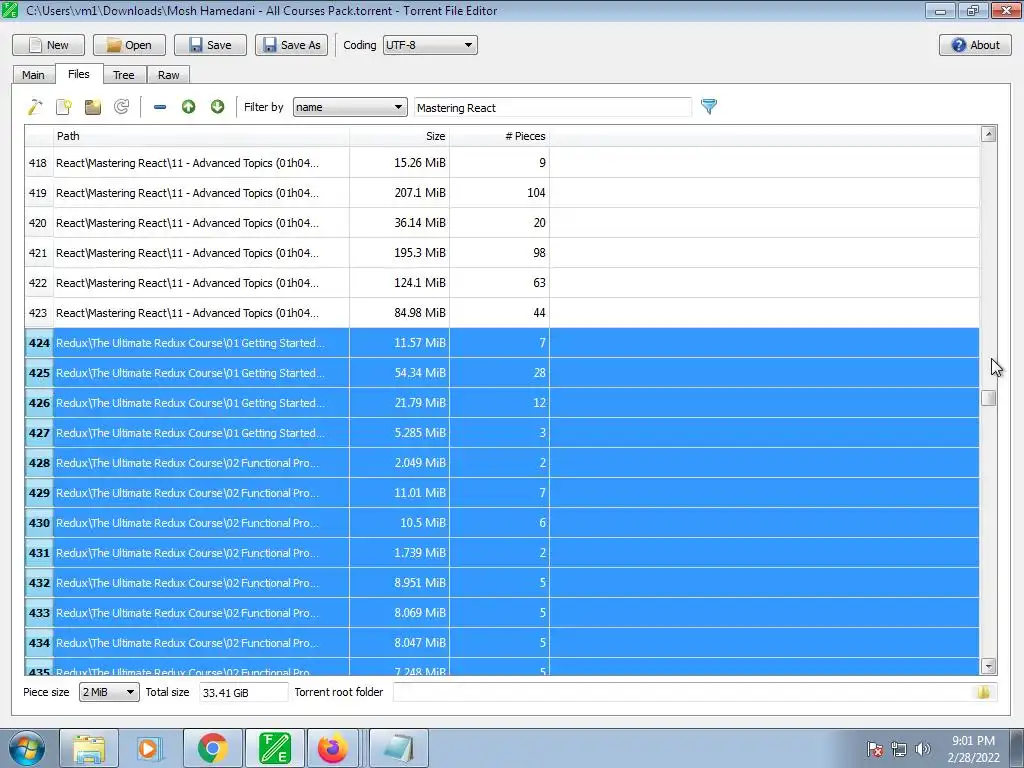The width and height of the screenshot is (1024, 768).
Task: Launch Chrome from taskbar
Action: point(212,748)
